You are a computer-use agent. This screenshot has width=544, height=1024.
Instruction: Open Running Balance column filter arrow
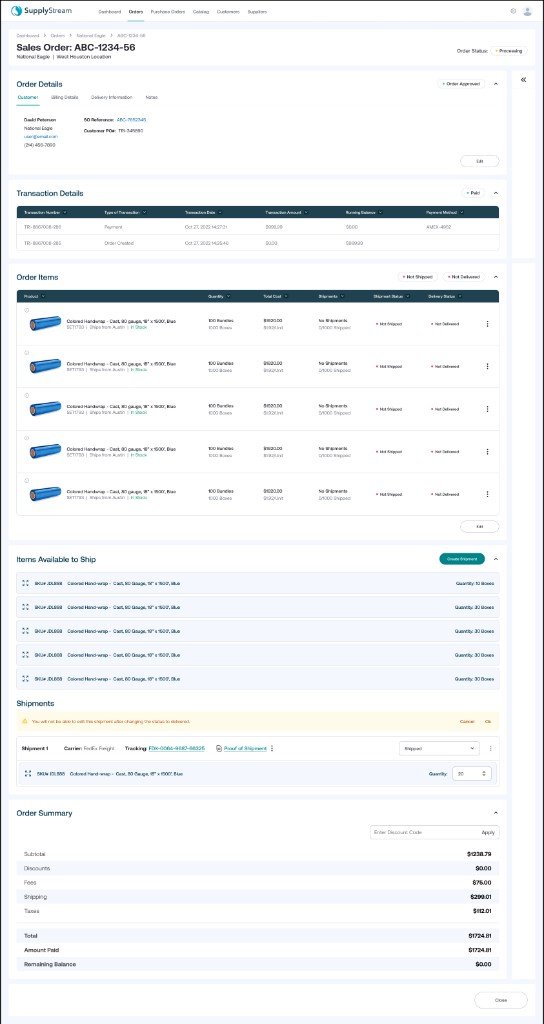tap(379, 212)
